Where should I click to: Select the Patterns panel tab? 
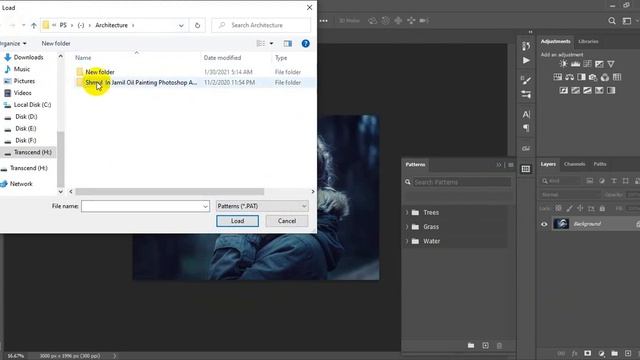pyautogui.click(x=415, y=164)
